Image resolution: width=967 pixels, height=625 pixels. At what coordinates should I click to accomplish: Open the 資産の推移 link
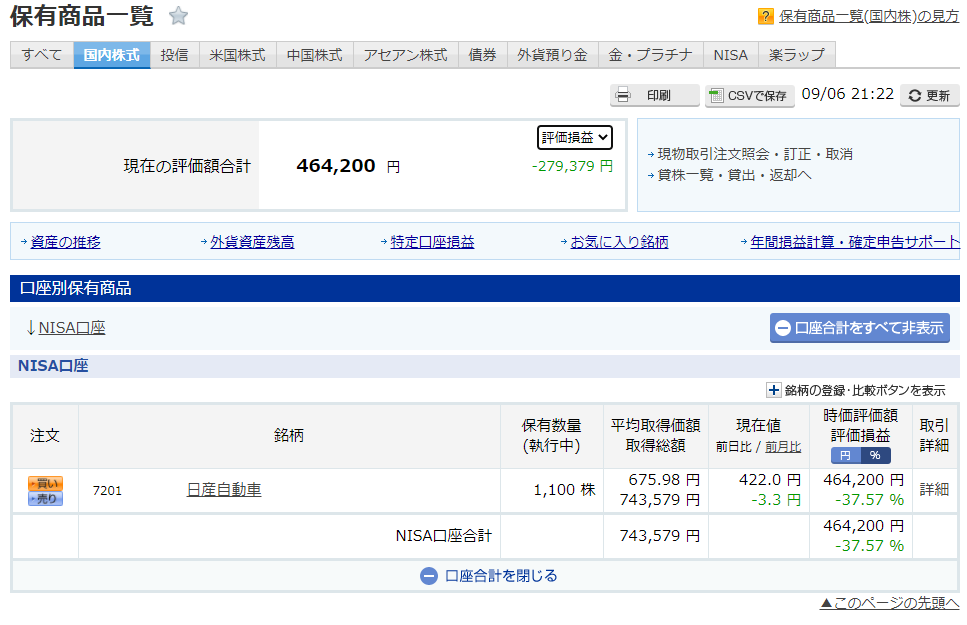pos(65,242)
